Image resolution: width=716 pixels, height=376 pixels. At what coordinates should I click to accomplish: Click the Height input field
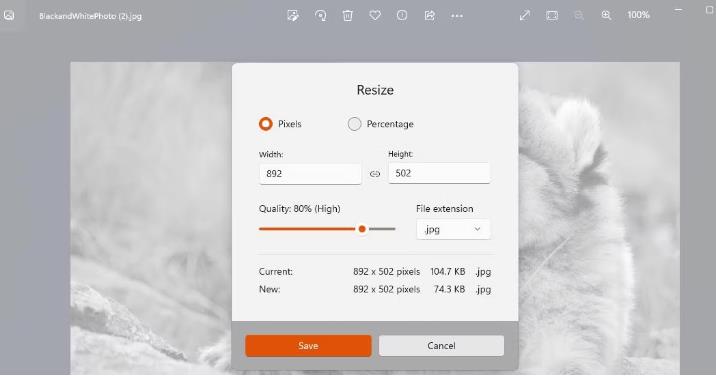tap(439, 173)
